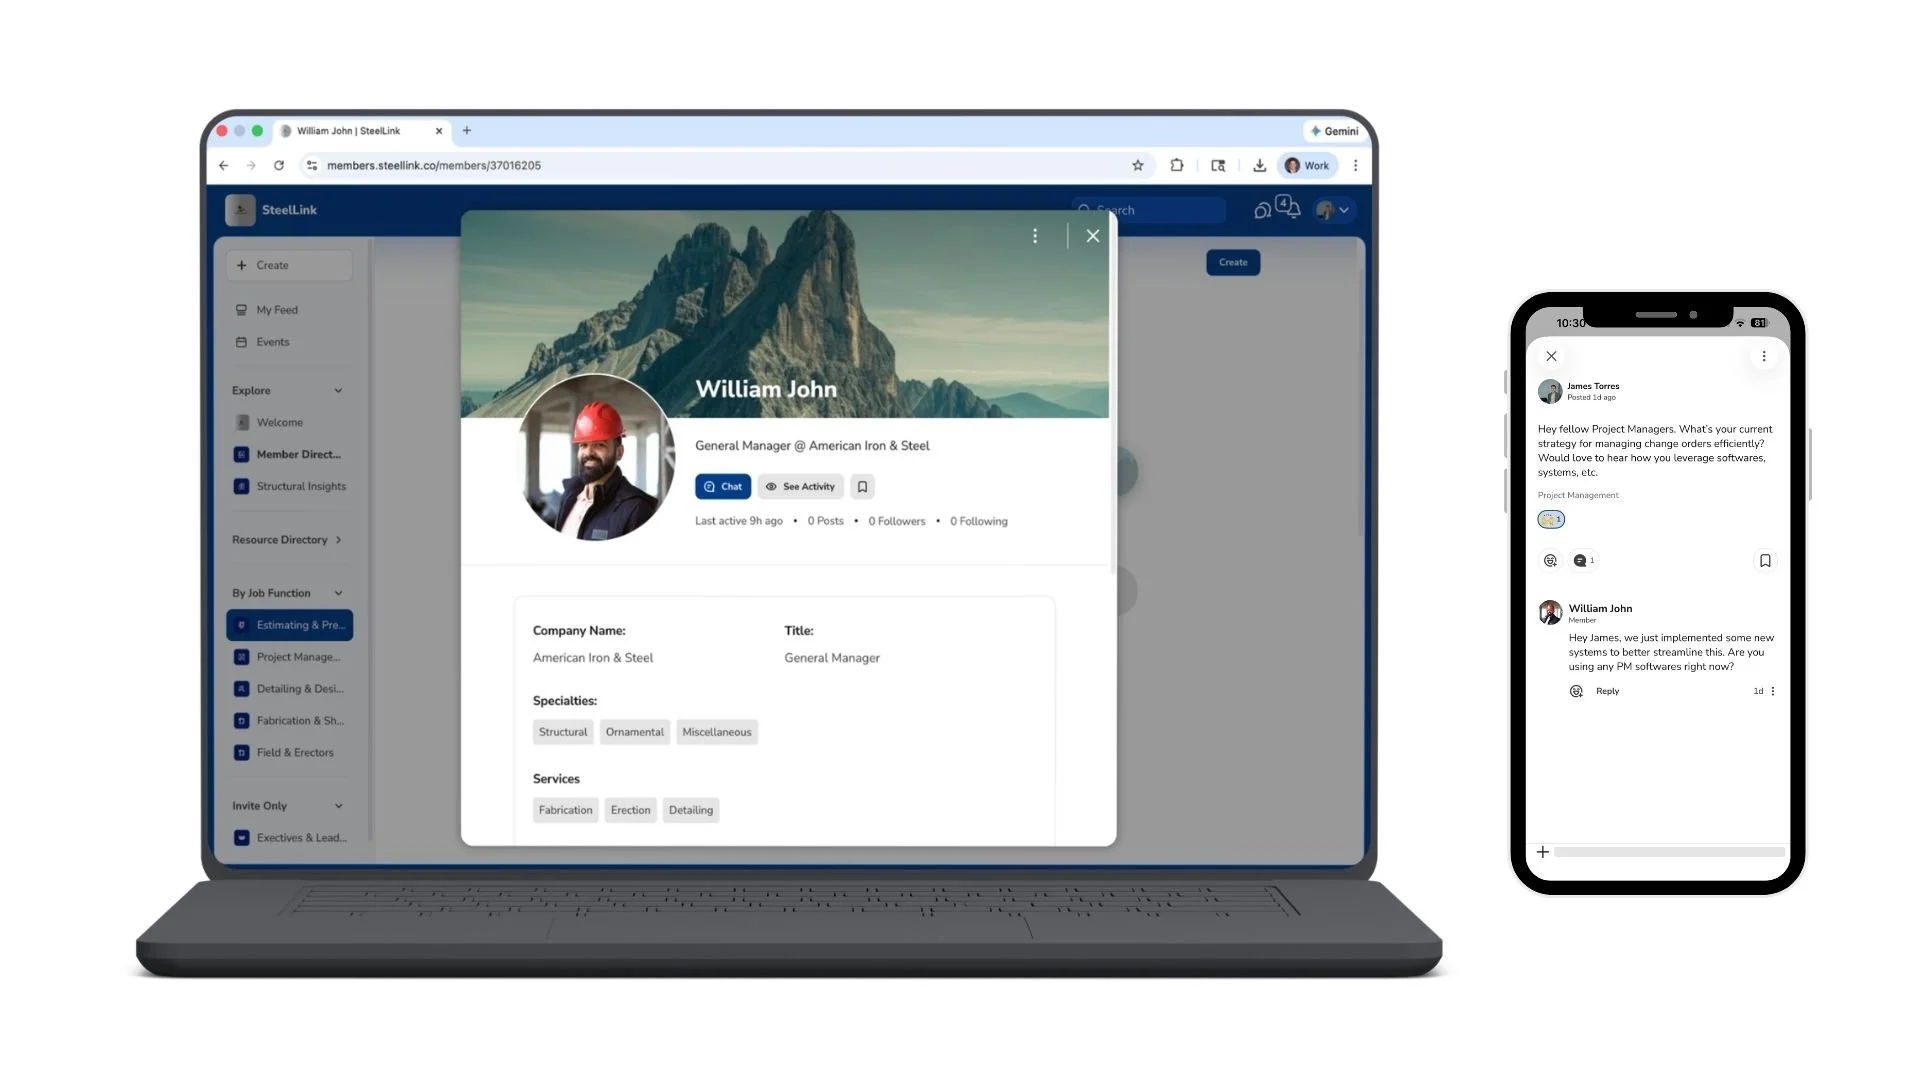Open the browser extensions puzzle icon
Viewport: 1920px width, 1080px height.
tap(1177, 166)
